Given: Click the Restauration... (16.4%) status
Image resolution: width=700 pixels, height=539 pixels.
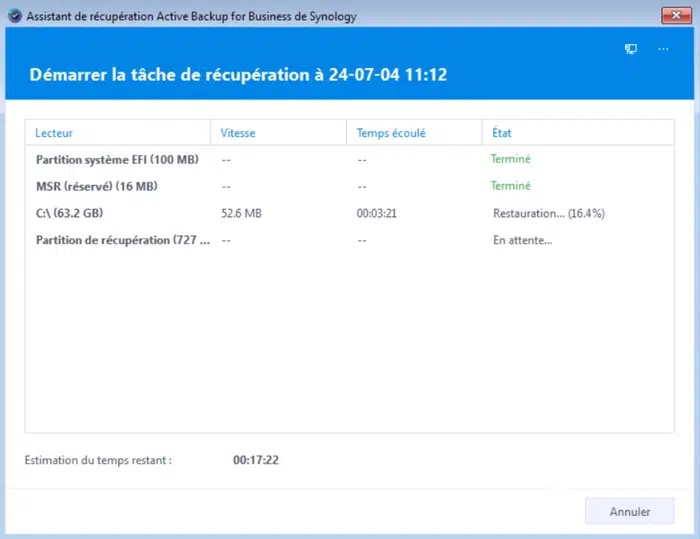Looking at the screenshot, I should click(549, 213).
